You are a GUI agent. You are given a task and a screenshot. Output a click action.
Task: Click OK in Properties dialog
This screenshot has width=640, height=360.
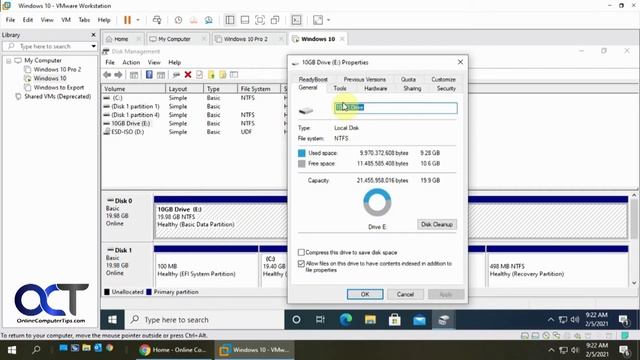tap(365, 294)
